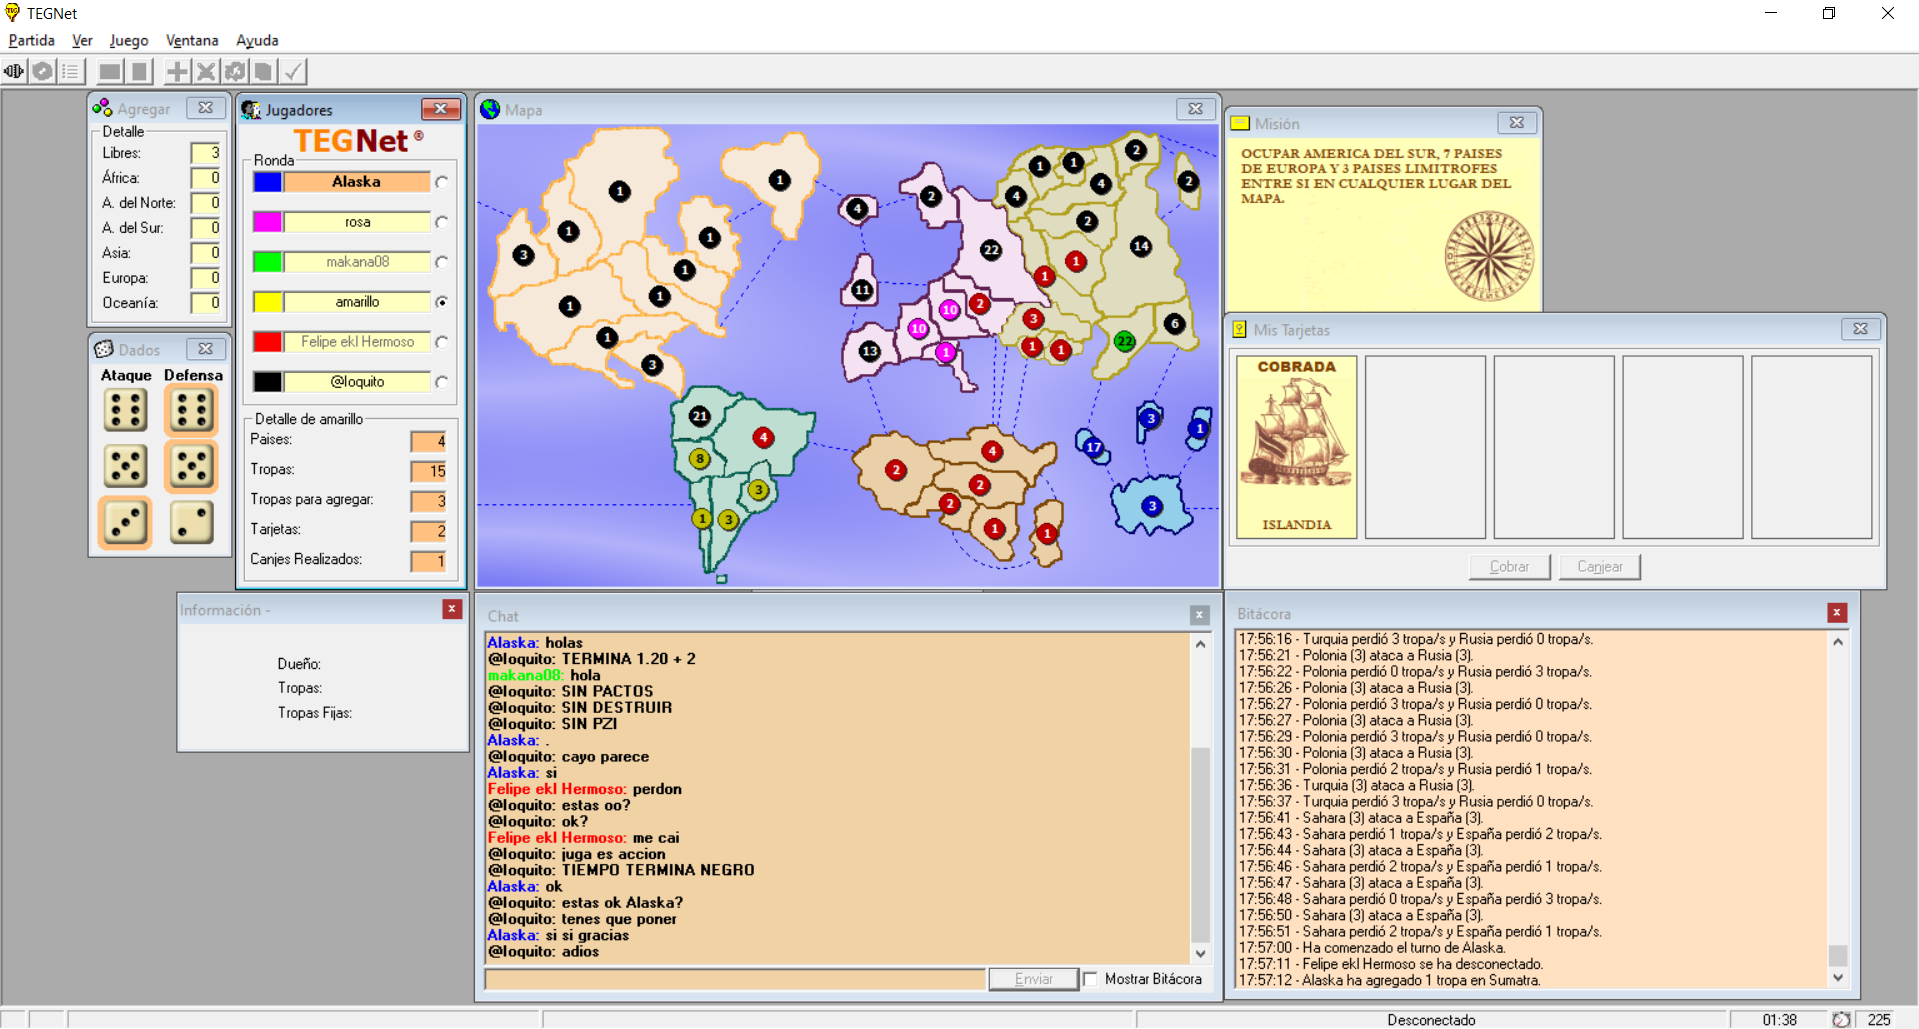Click the plus add-troops toolbar icon
The height and width of the screenshot is (1029, 1919).
click(x=177, y=71)
